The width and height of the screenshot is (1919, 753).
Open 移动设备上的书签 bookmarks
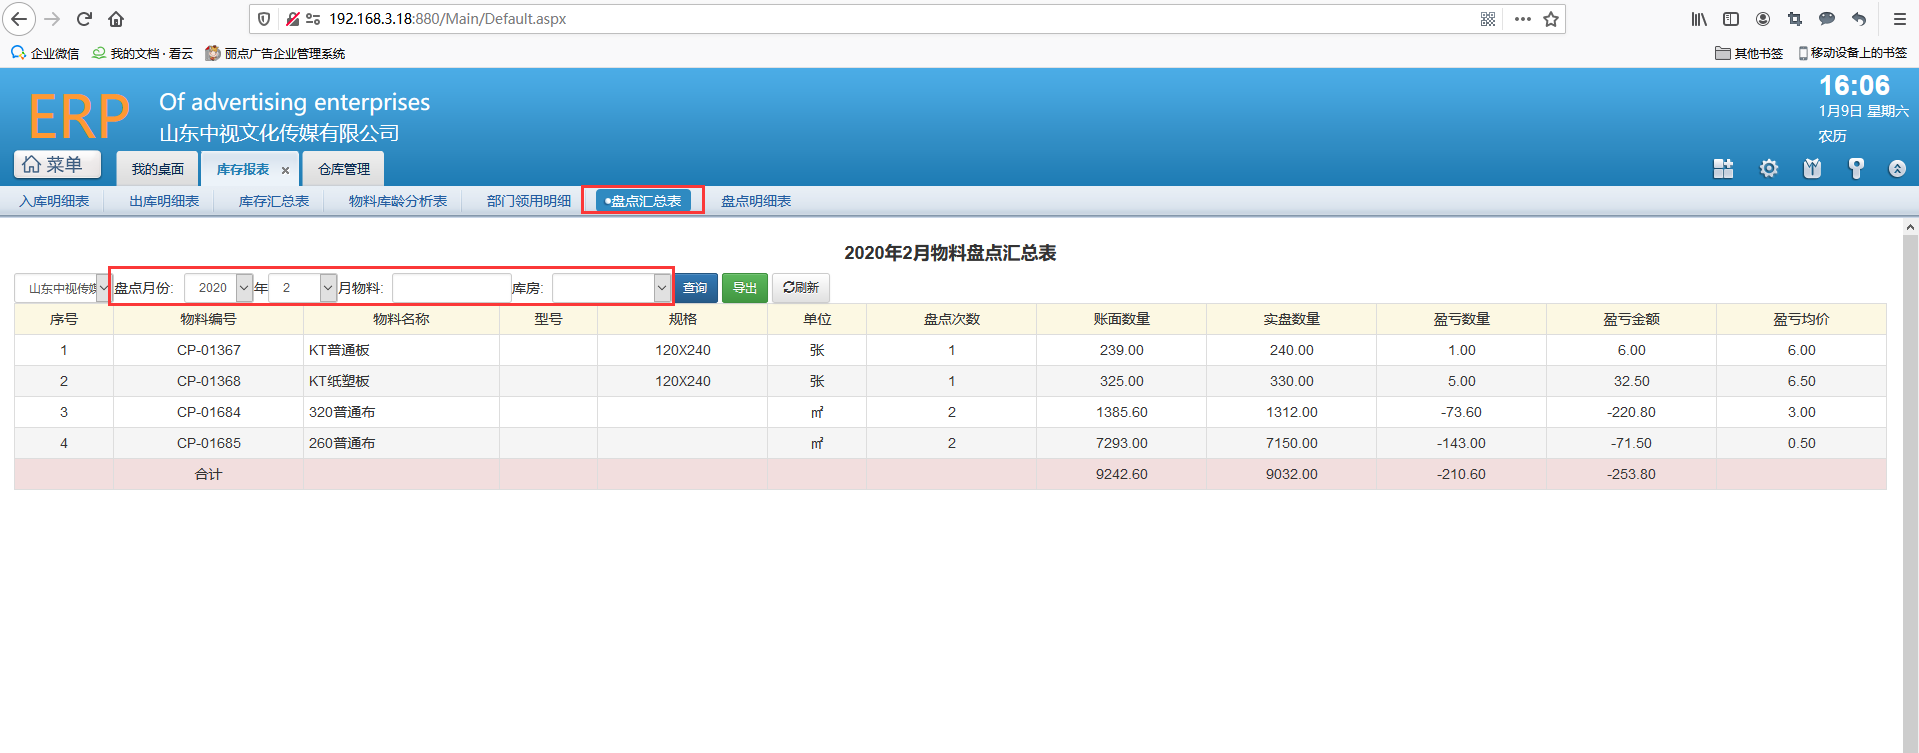1852,53
